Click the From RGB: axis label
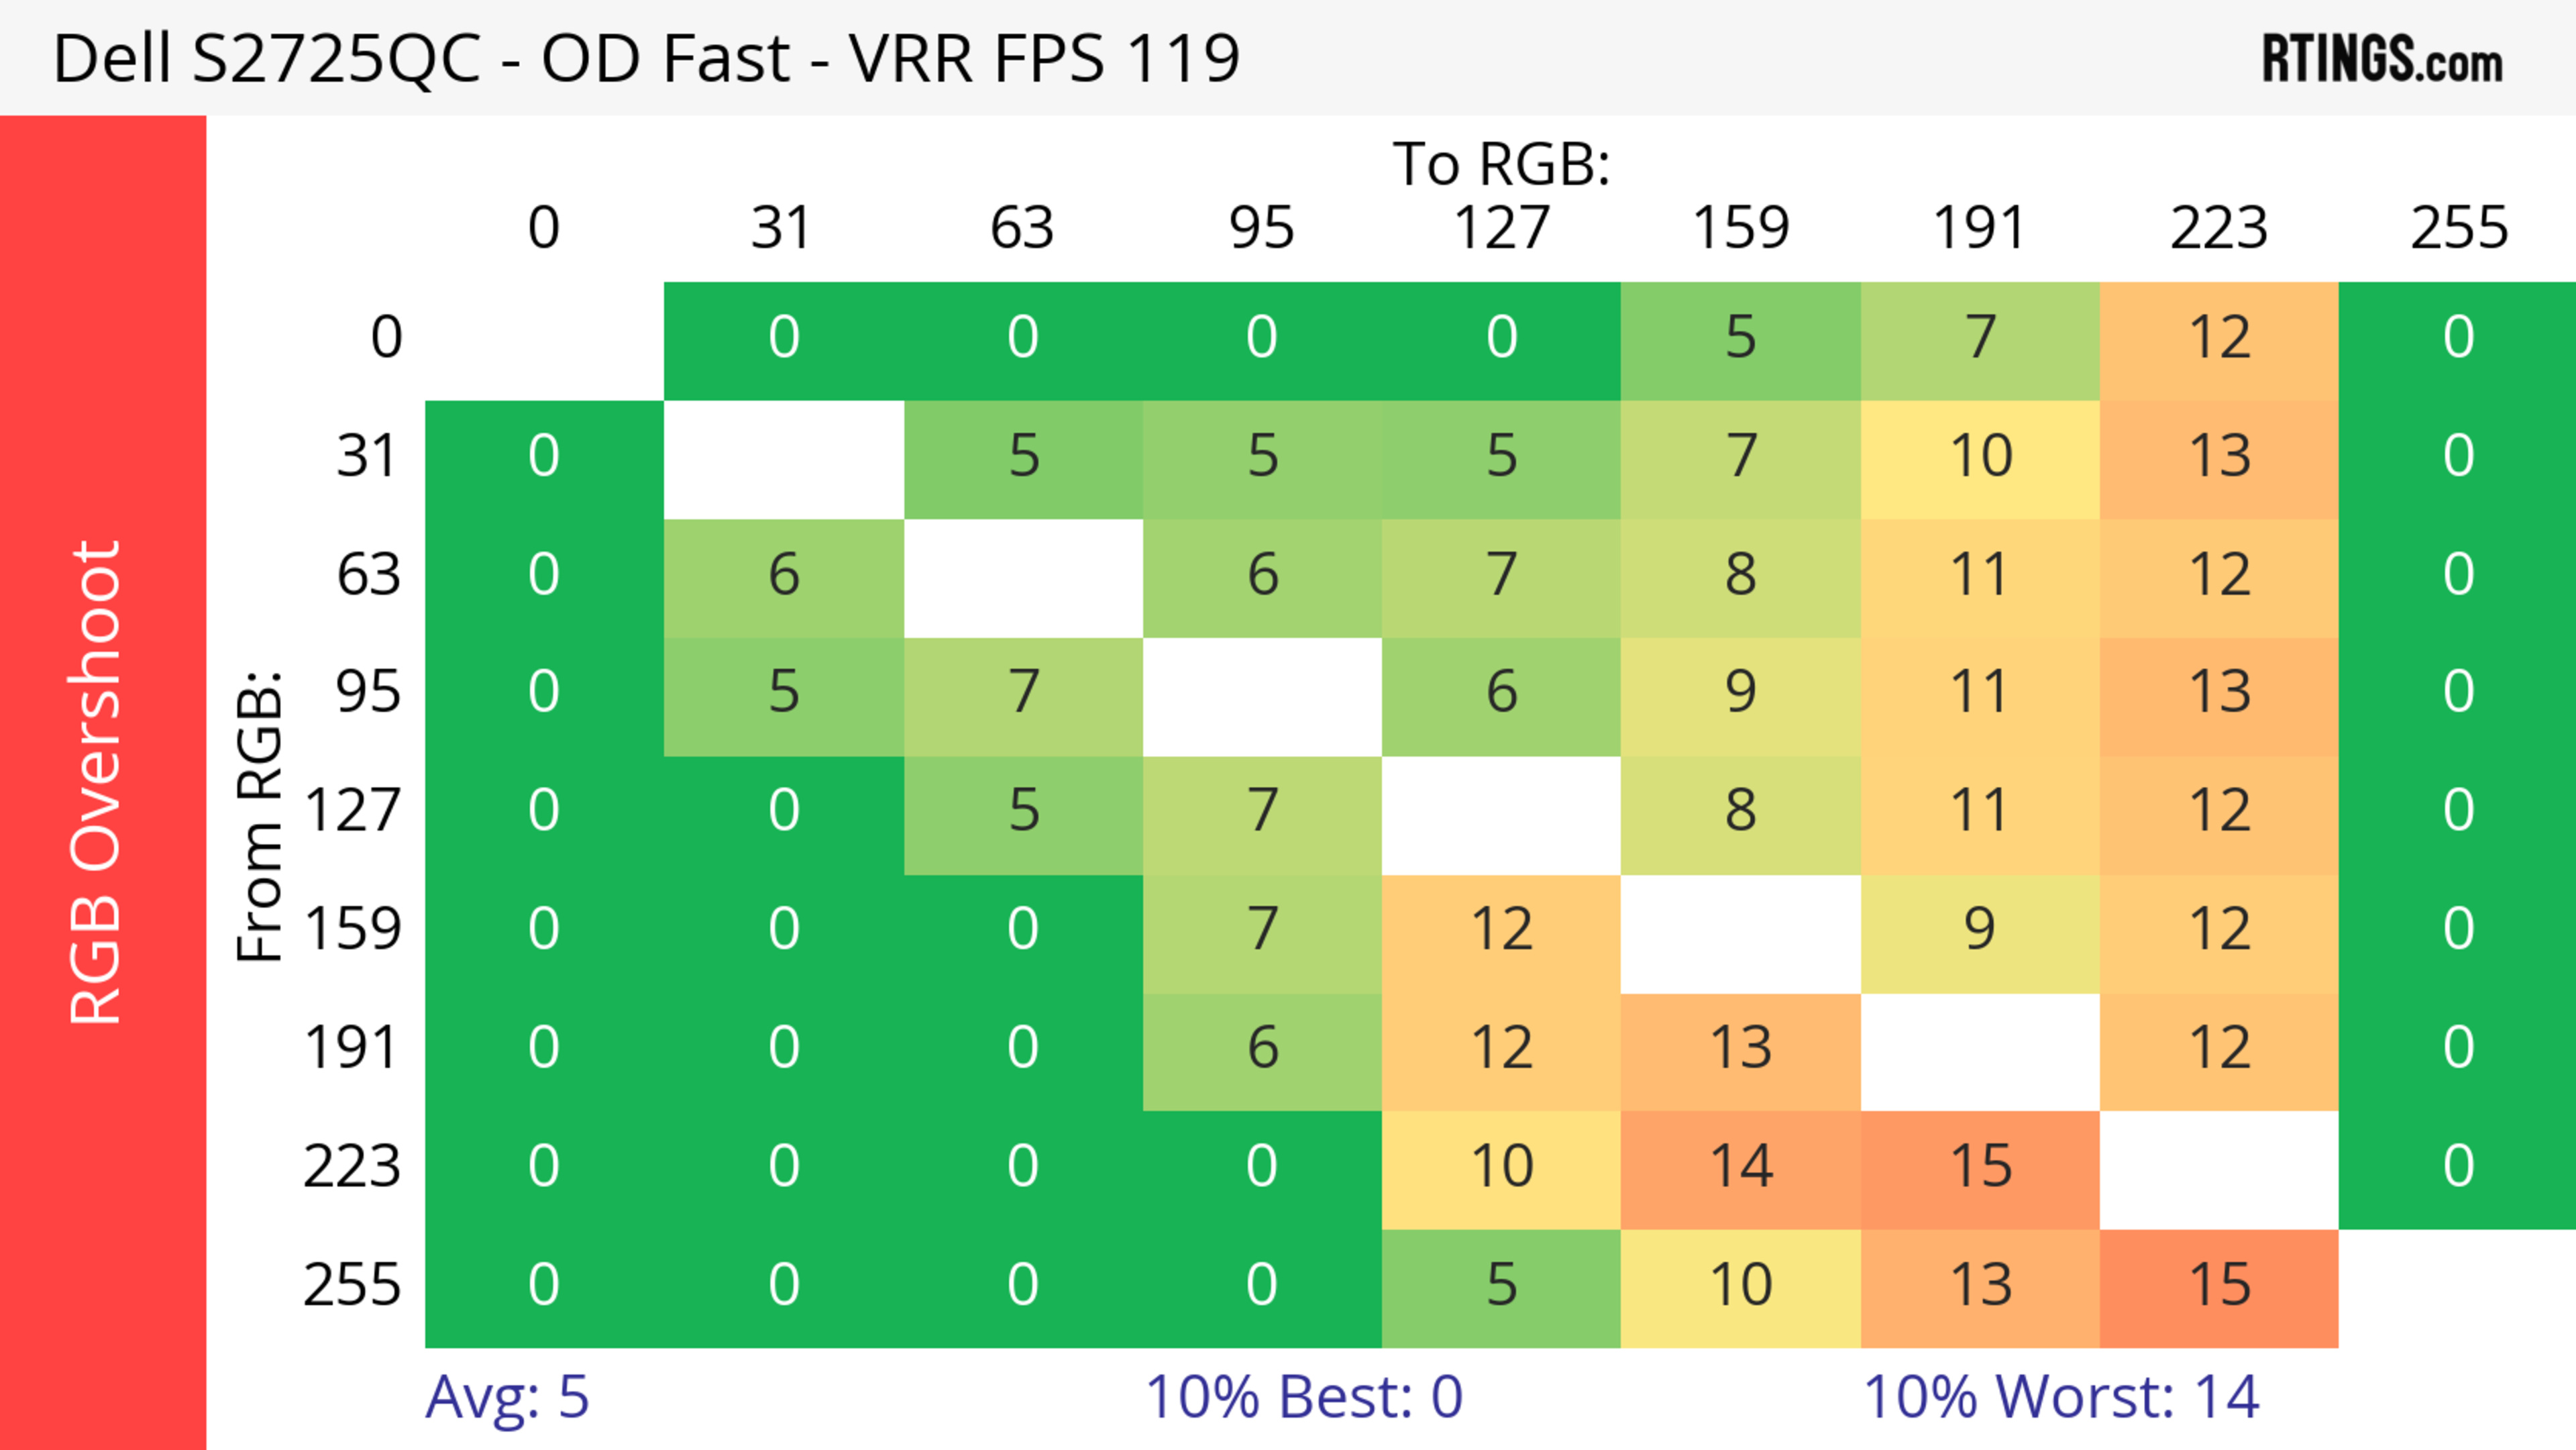The image size is (2576, 1450). tap(260, 815)
